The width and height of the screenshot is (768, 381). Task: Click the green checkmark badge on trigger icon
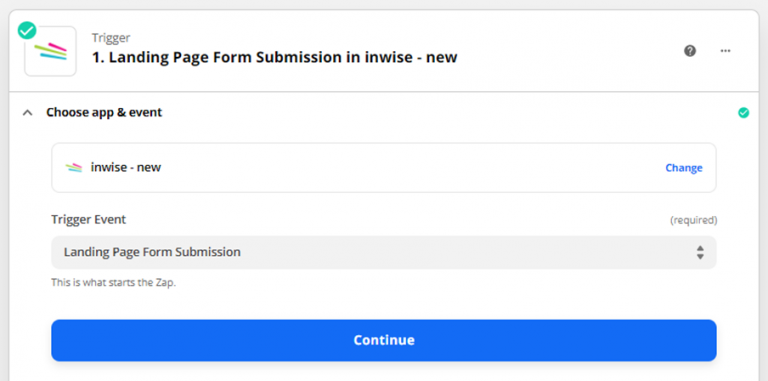point(27,30)
